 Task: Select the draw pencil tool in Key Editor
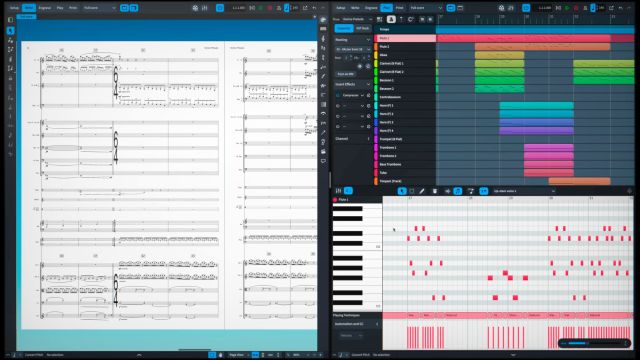pyautogui.click(x=422, y=191)
